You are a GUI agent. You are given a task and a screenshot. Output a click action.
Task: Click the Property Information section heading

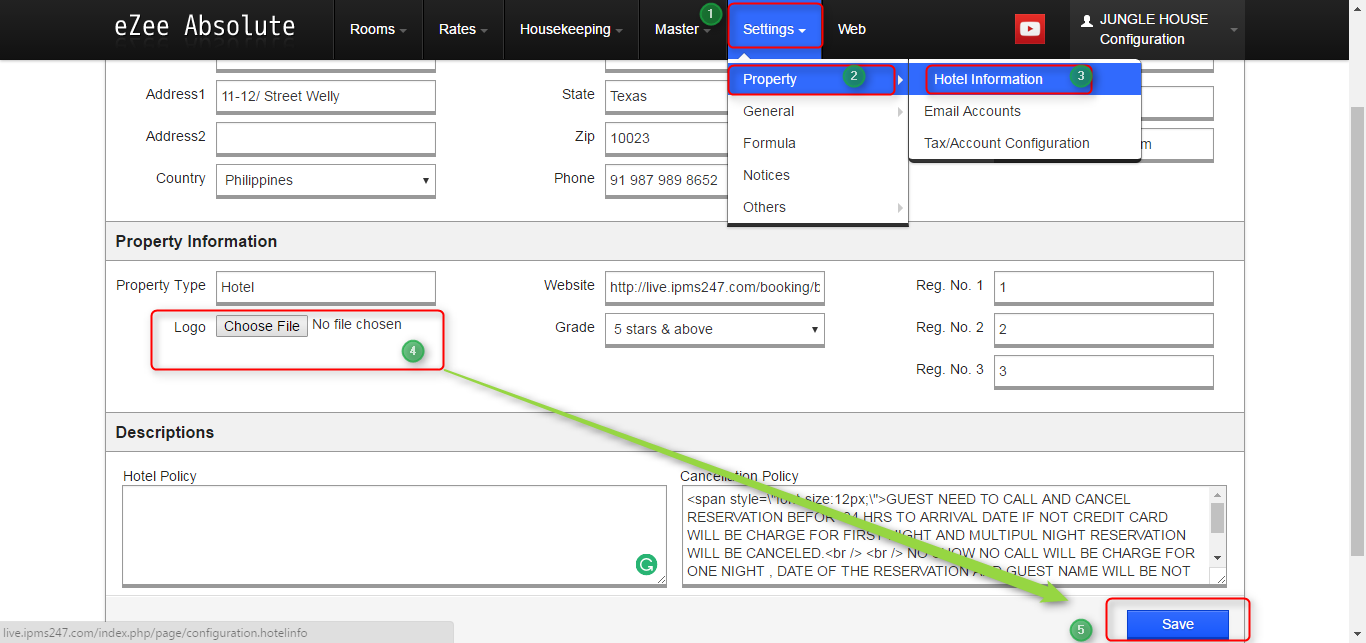tap(196, 241)
